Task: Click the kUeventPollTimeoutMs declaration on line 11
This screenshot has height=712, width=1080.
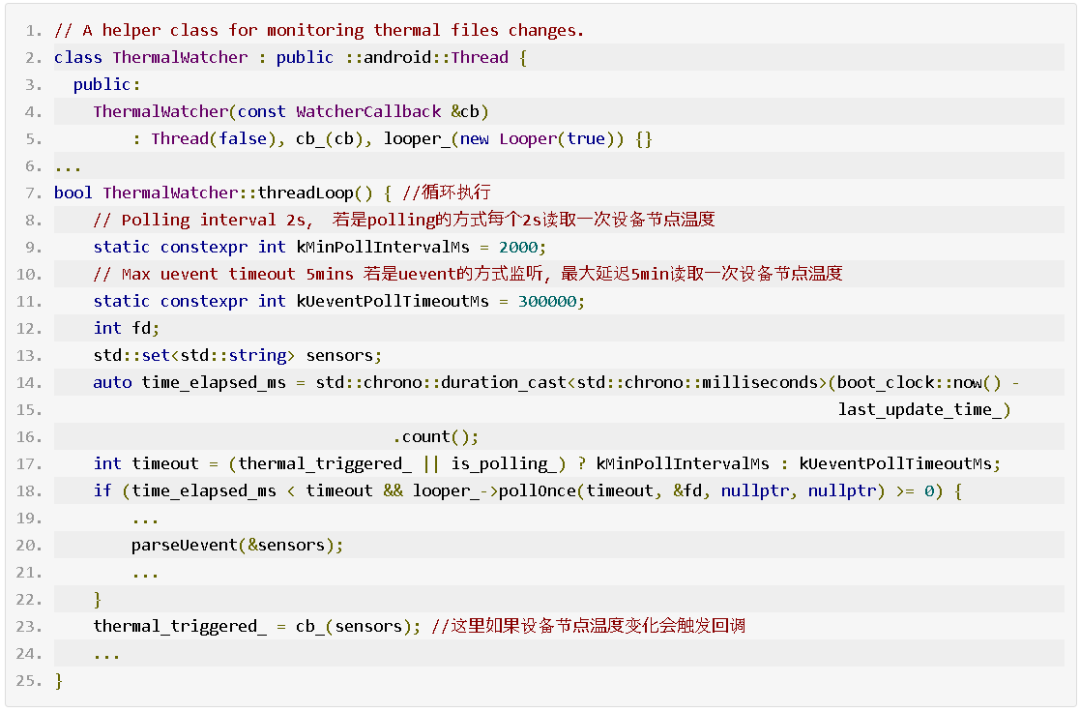Action: pyautogui.click(x=393, y=302)
